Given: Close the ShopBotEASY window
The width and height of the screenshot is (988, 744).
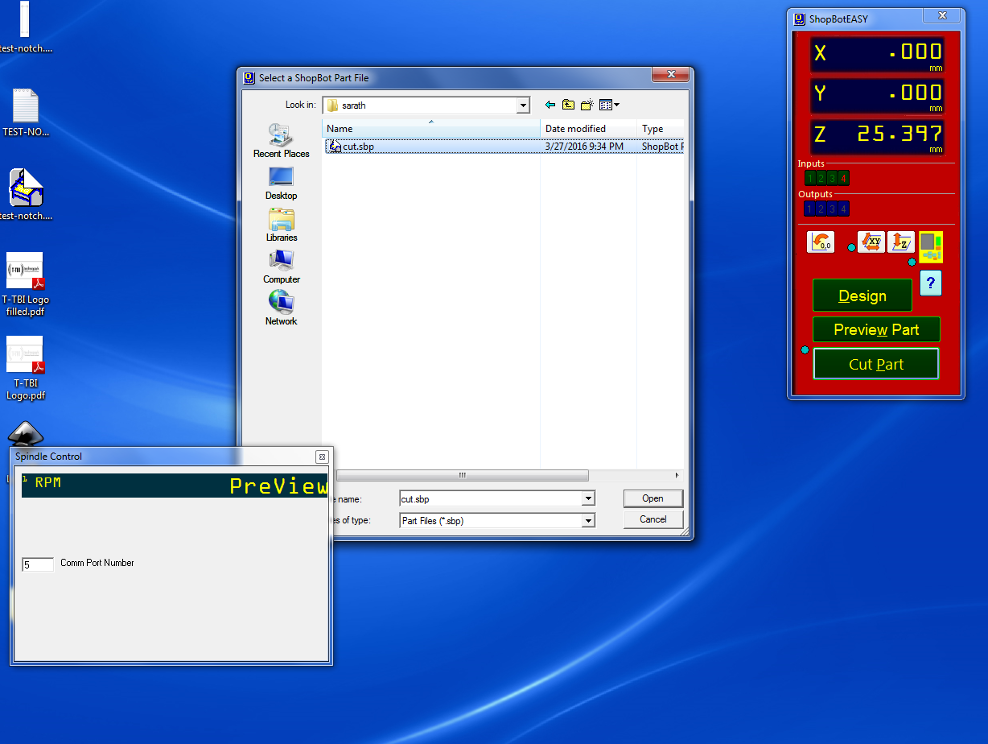Looking at the screenshot, I should tap(942, 16).
